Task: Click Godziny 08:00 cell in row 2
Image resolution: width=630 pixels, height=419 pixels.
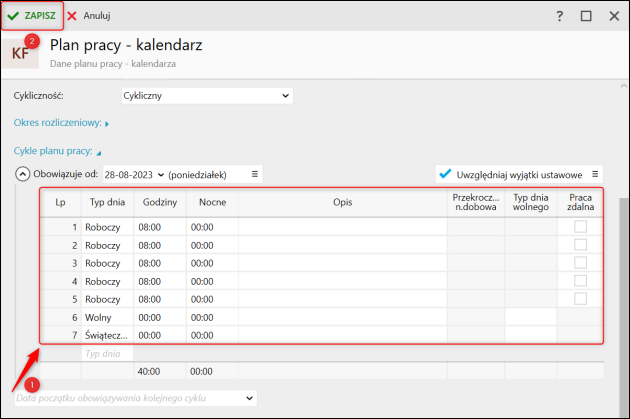Action: coord(160,245)
